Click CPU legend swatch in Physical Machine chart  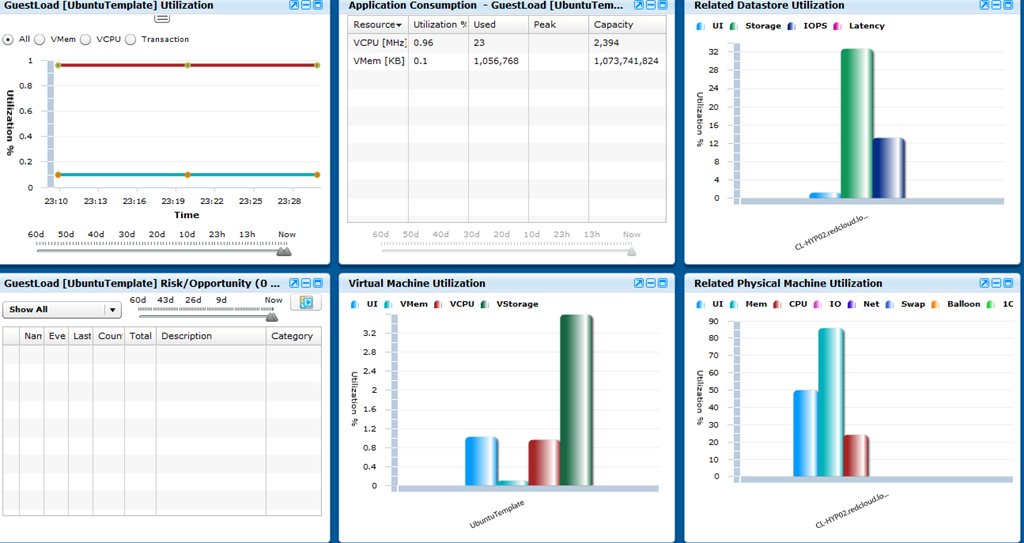tap(776, 304)
